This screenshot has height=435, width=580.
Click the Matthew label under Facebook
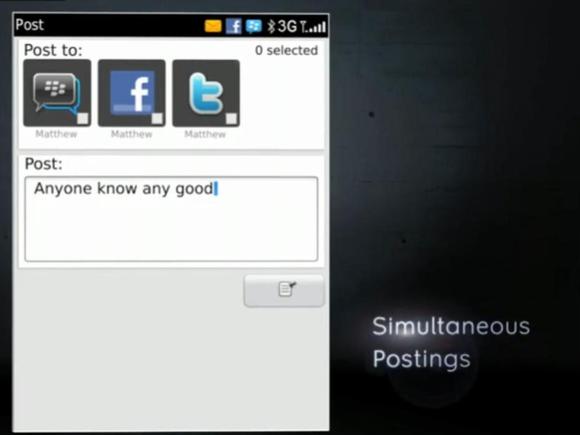[x=132, y=134]
